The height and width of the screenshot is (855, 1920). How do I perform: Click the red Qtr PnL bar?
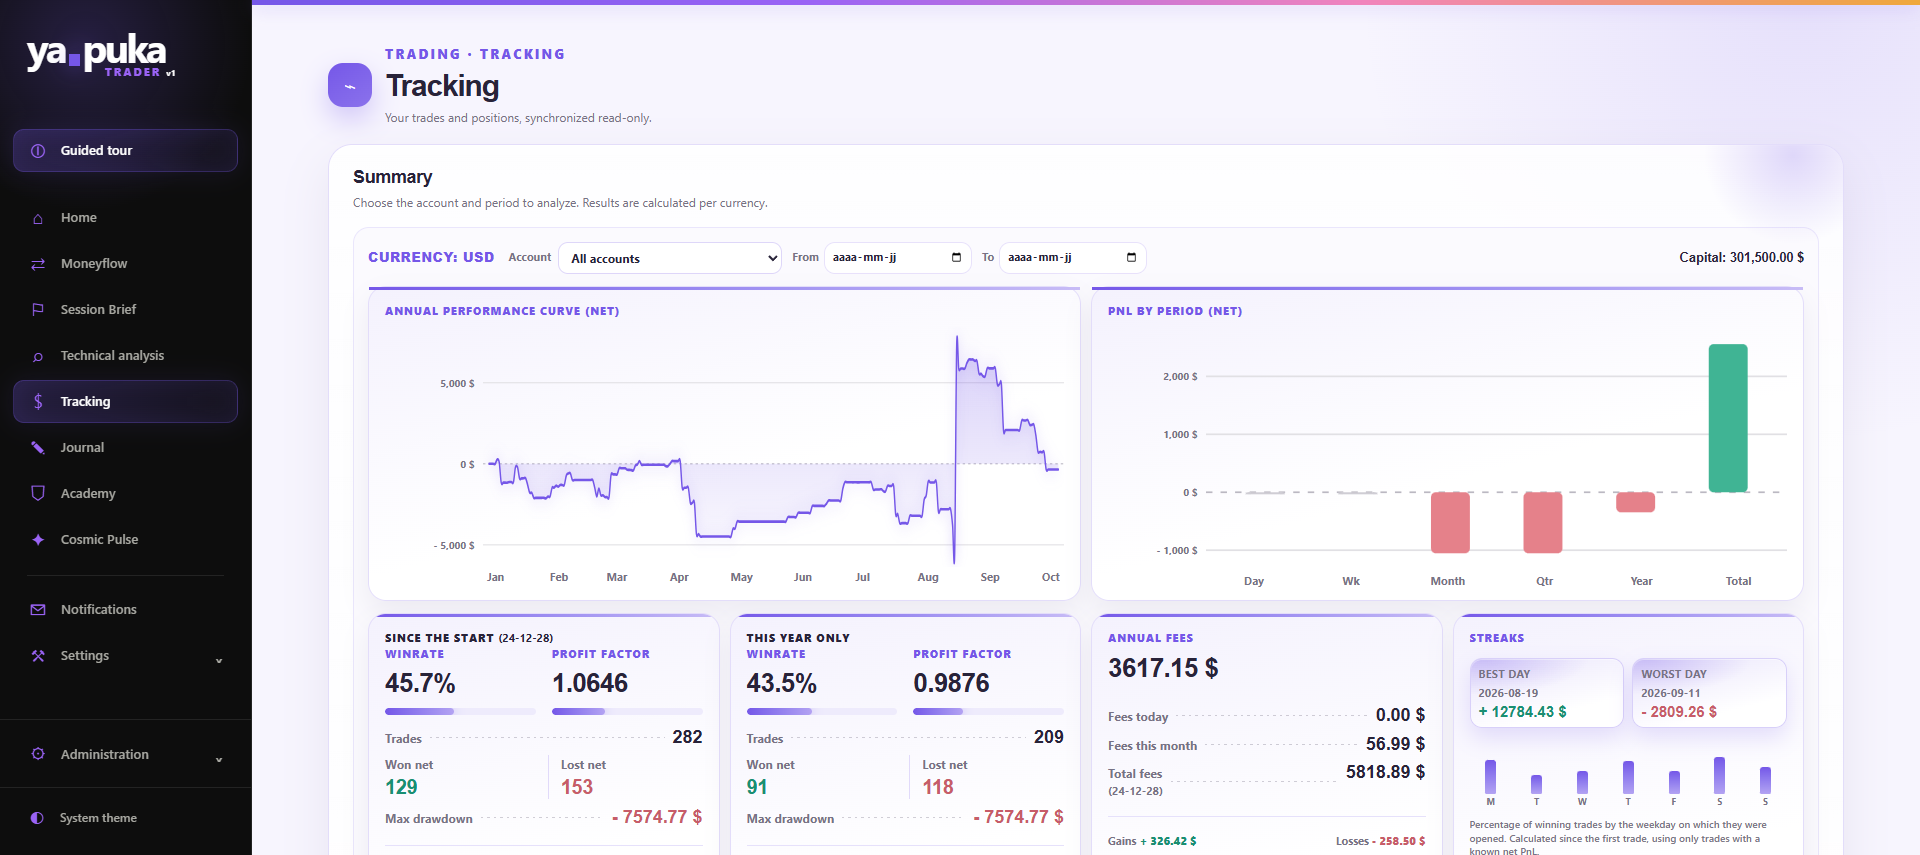coord(1543,522)
